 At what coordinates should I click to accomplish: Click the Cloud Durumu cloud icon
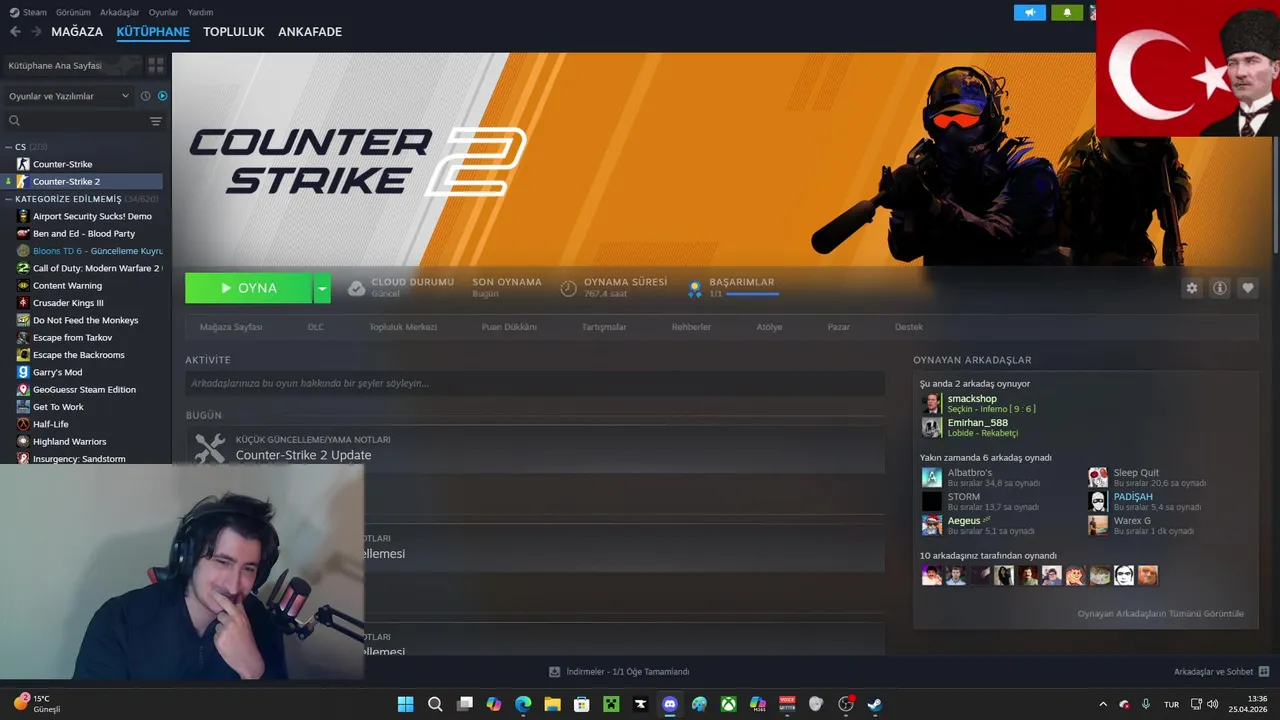(356, 288)
